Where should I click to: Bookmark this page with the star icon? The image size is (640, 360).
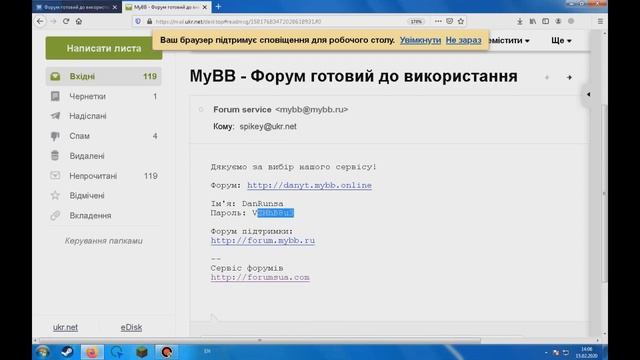(x=461, y=21)
